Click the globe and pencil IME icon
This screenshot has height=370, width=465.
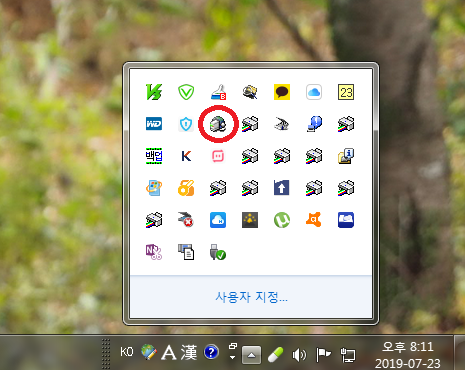tap(149, 352)
